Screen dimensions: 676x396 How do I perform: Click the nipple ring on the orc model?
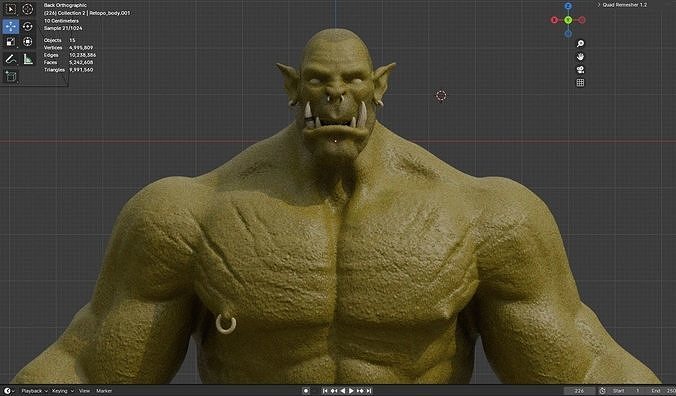(225, 324)
